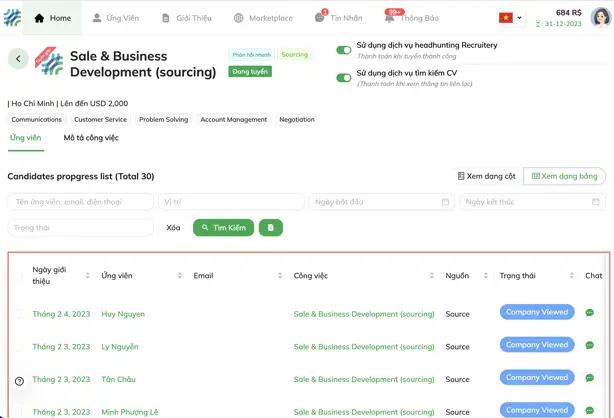The height and width of the screenshot is (418, 614).
Task: Click the help question mark icon
Action: tap(19, 381)
